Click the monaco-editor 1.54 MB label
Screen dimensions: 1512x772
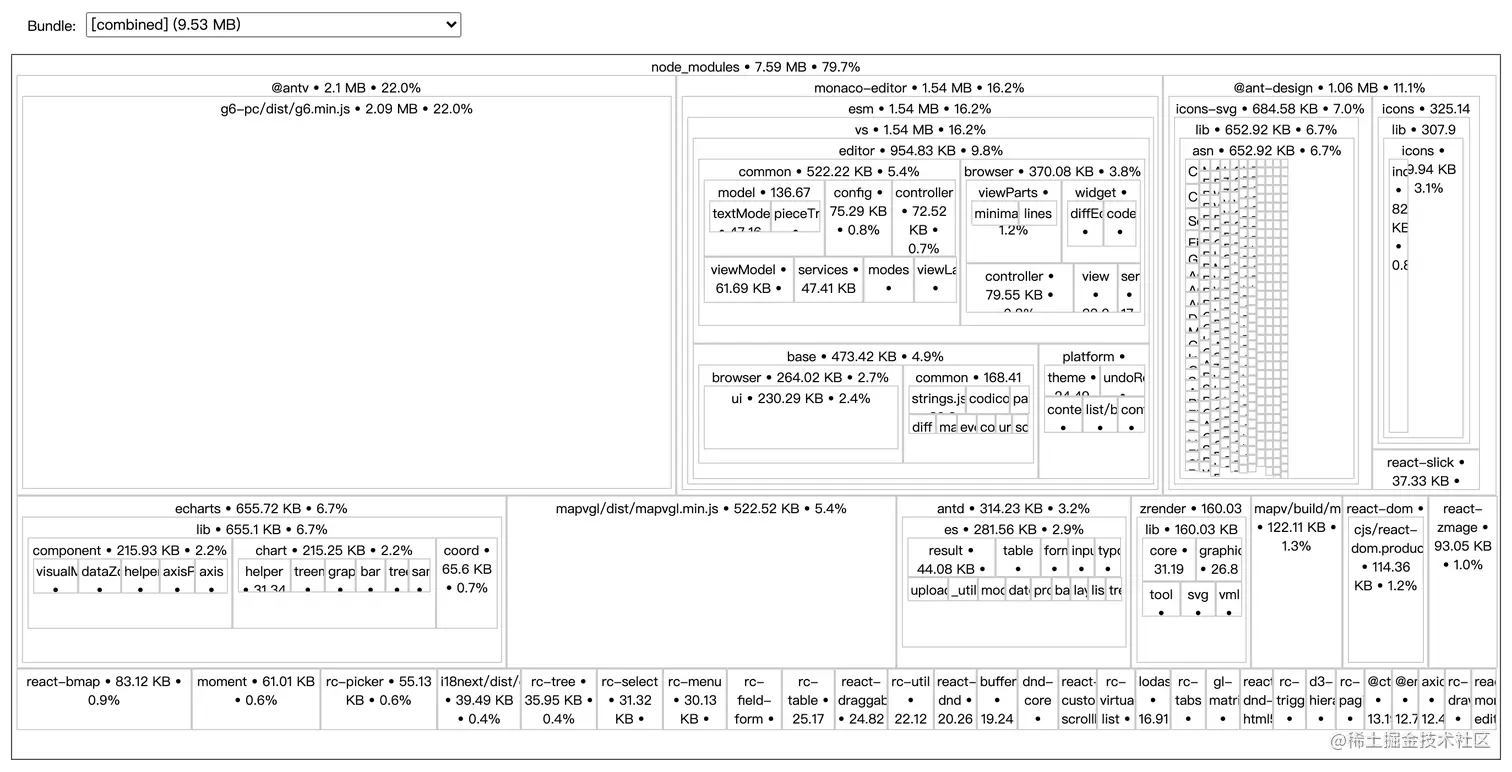pos(919,88)
